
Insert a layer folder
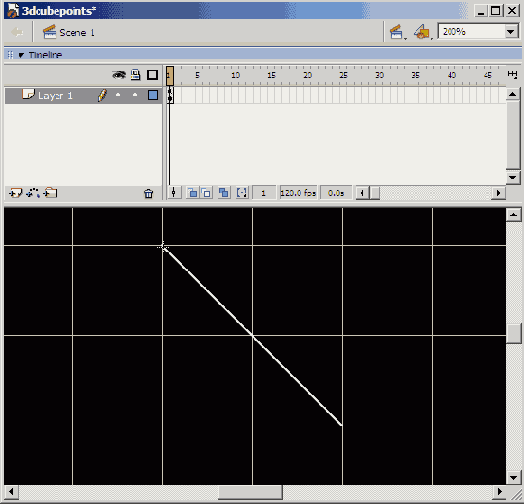pyautogui.click(x=50, y=193)
